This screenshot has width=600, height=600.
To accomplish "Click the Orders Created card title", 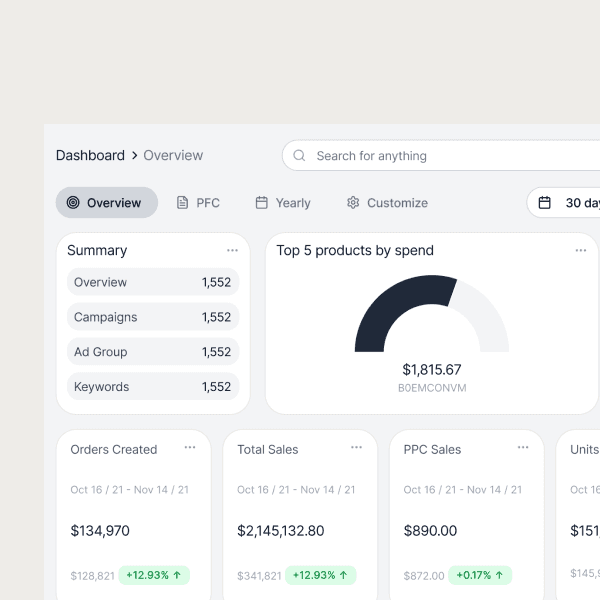I will point(114,450).
